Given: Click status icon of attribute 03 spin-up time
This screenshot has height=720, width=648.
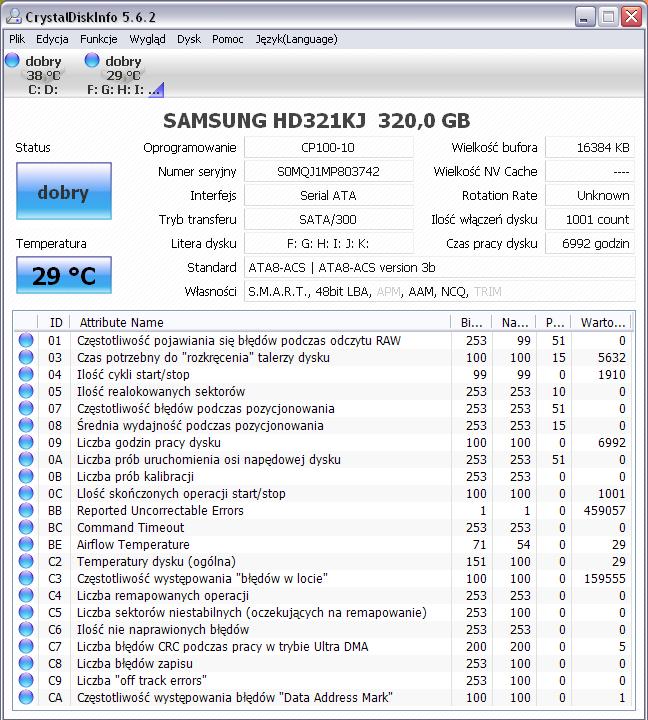Looking at the screenshot, I should 26,357.
